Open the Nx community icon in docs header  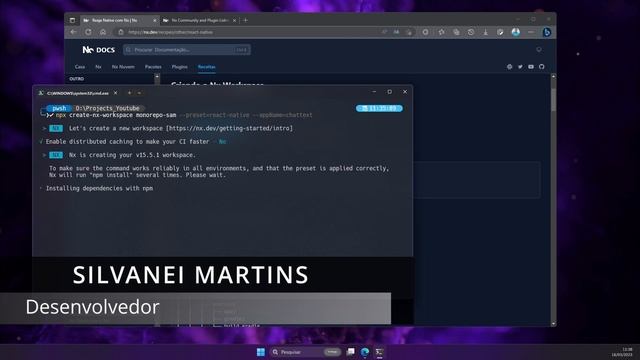(509, 67)
